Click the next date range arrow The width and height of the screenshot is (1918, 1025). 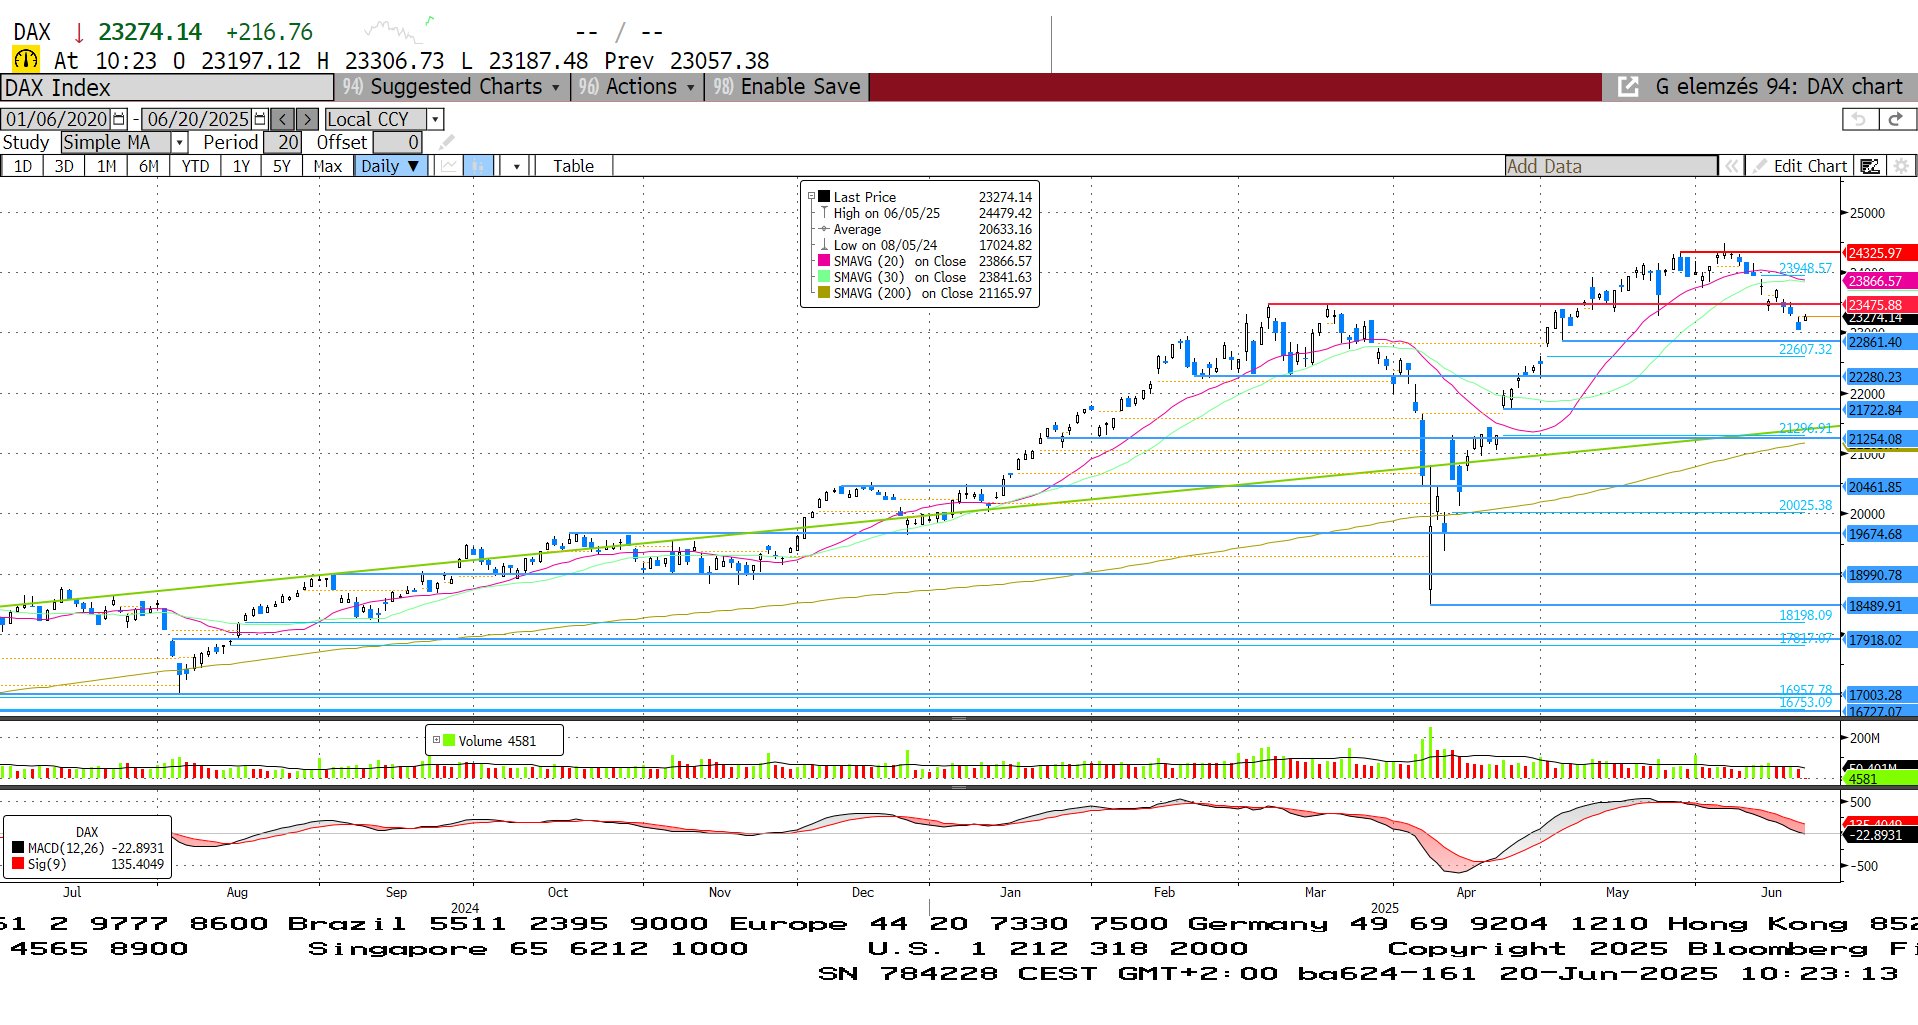point(308,119)
